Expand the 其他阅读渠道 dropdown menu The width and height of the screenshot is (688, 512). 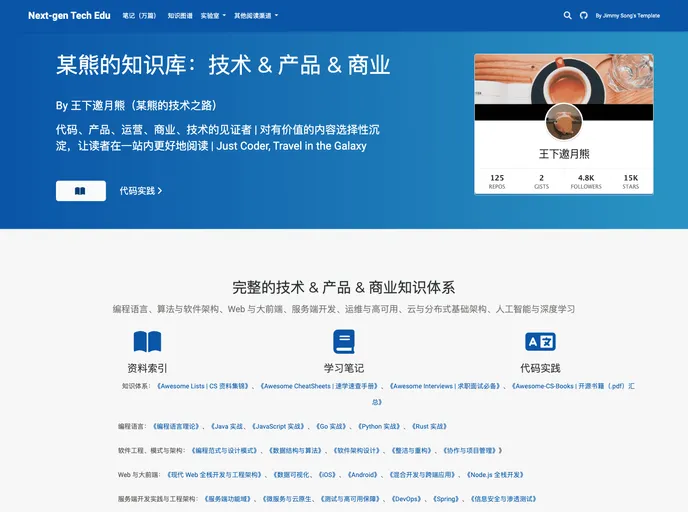255,16
